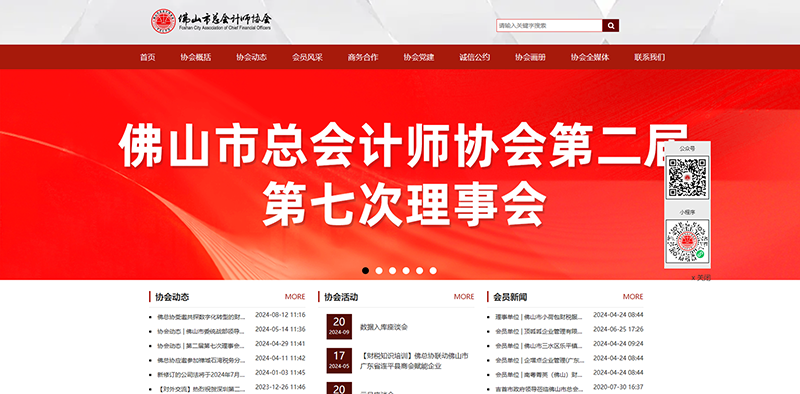Click the timestamp 2024-04-24 09:24

618,343
